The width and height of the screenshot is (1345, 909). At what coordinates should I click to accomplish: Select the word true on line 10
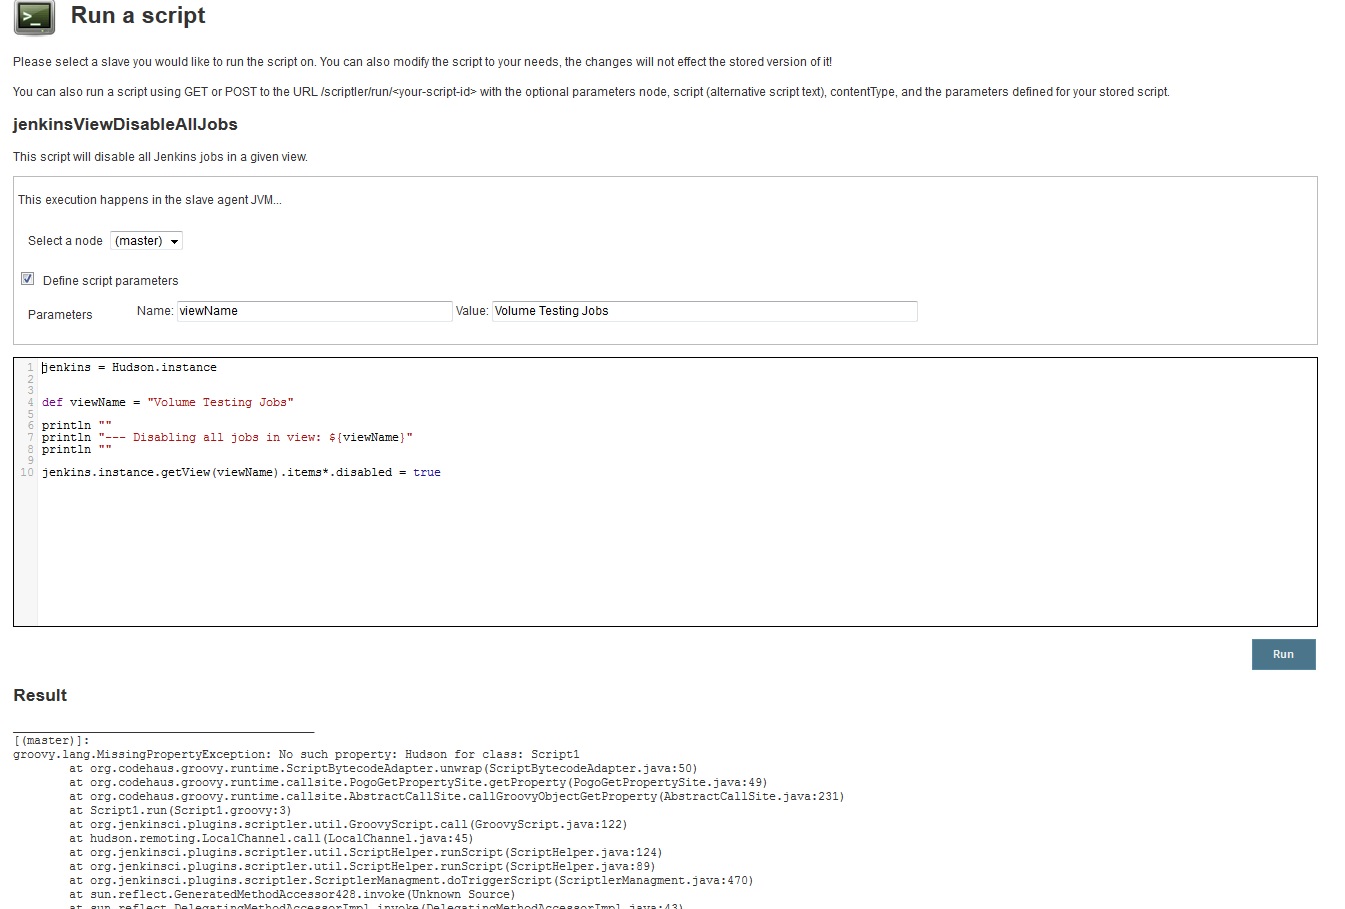[x=427, y=472]
